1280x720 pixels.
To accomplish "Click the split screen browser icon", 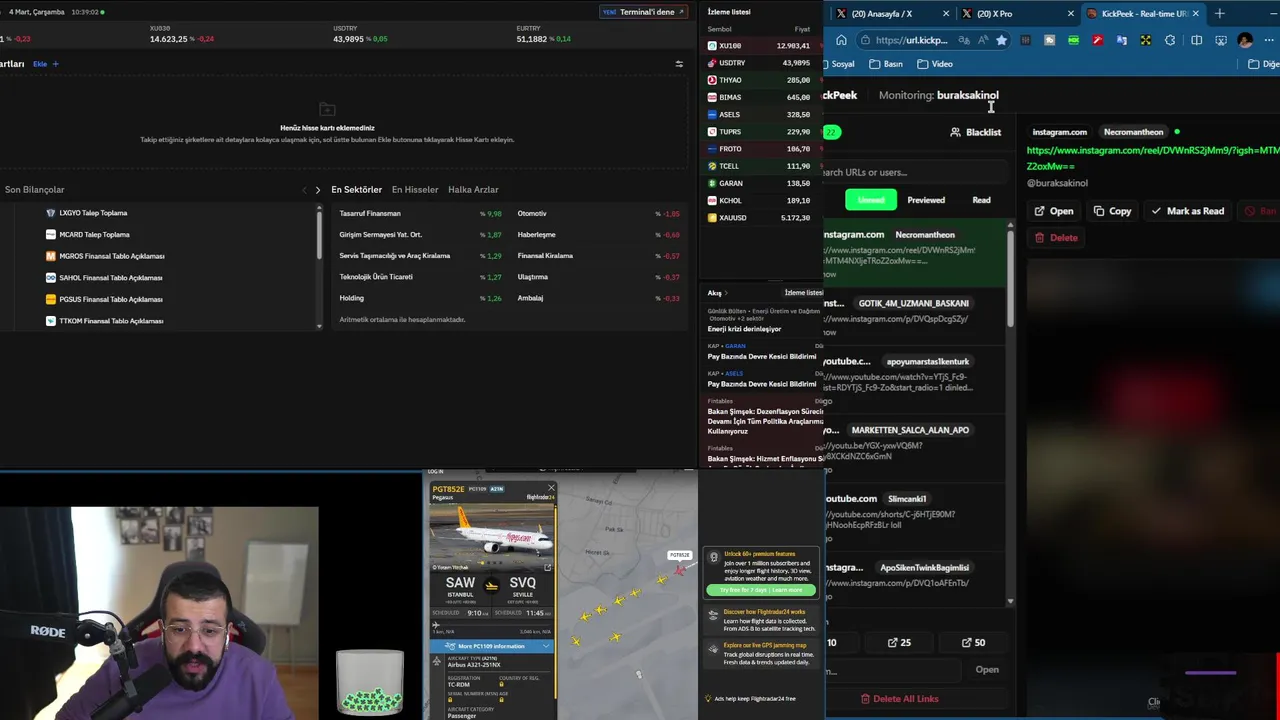I will pos(1197,40).
